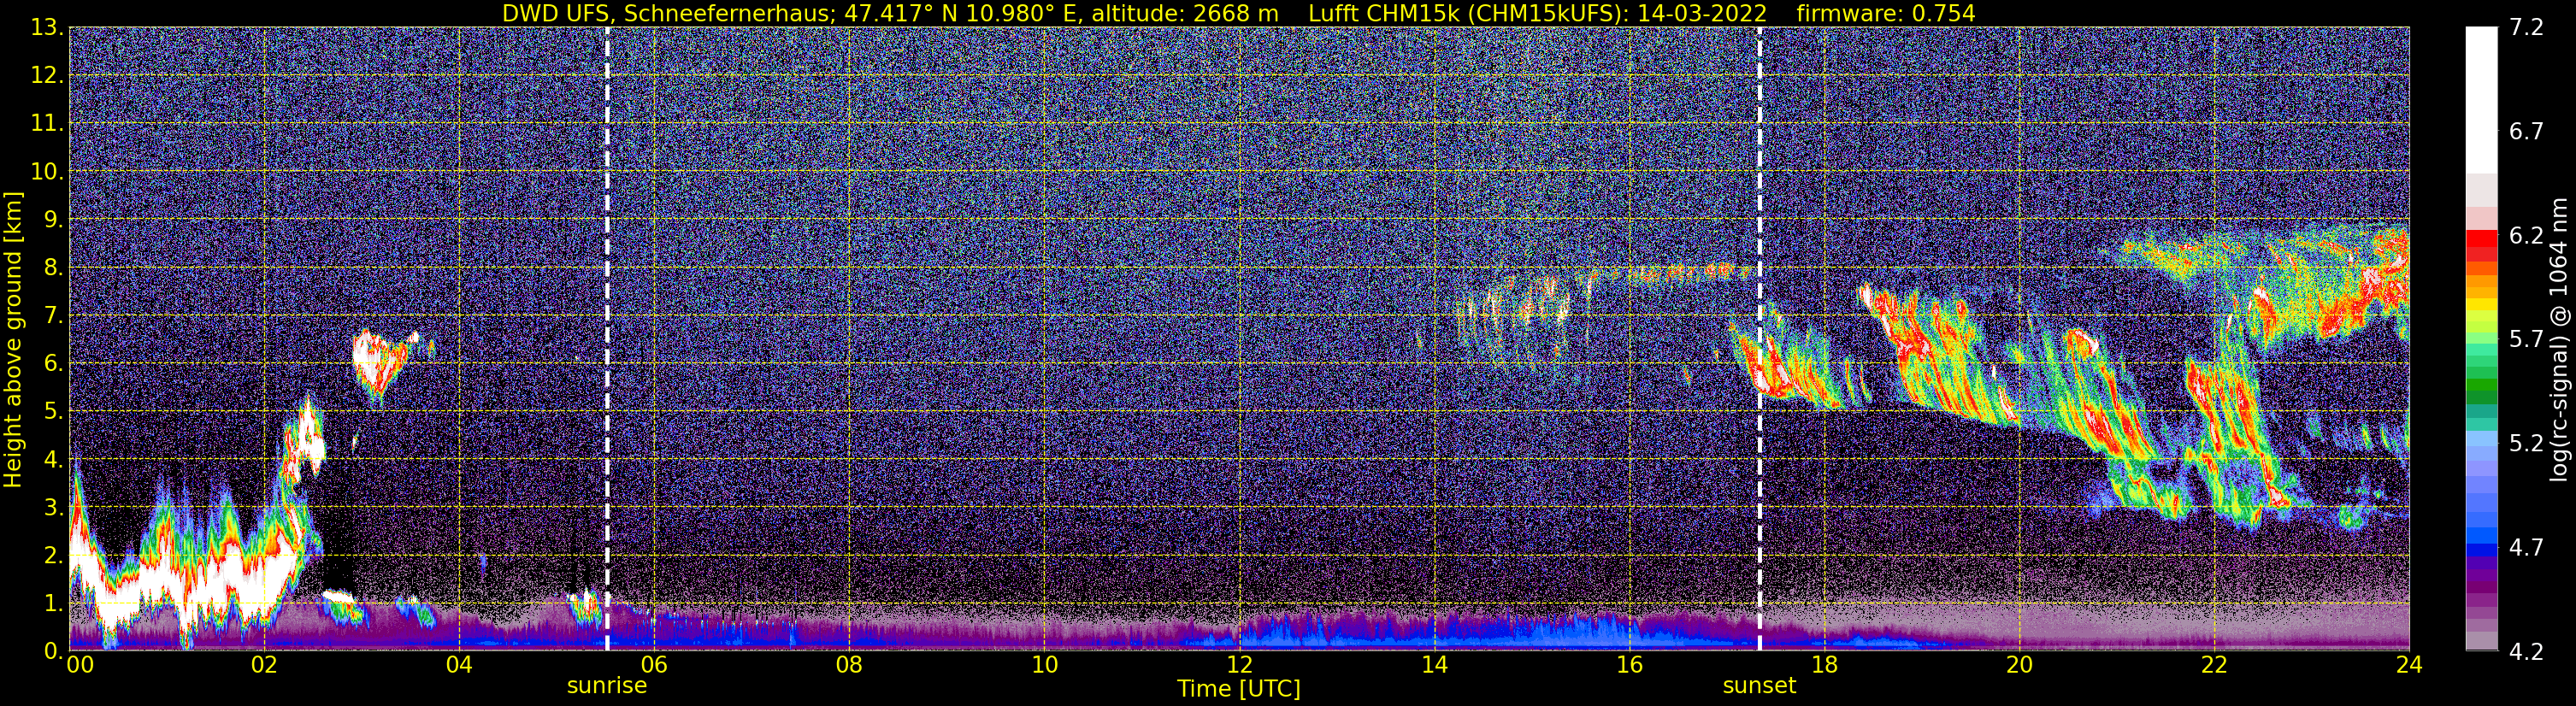This screenshot has width=2576, height=706.
Task: Click the '2.' height tick label
Action: (x=54, y=555)
